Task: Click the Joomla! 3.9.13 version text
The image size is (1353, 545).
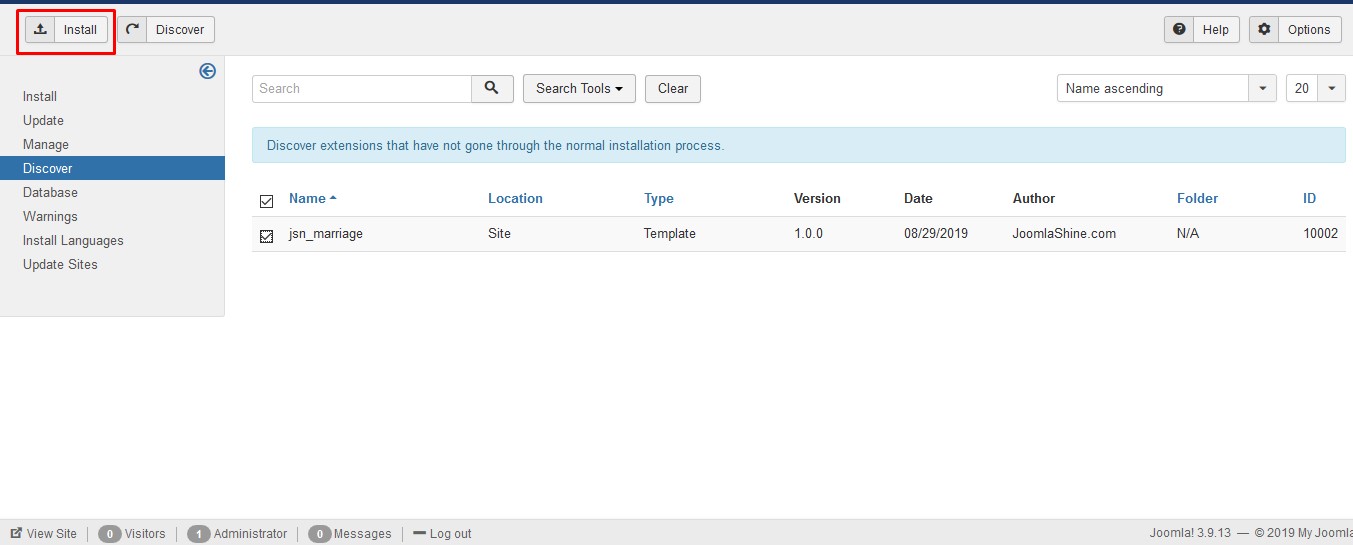Action: (x=1192, y=534)
